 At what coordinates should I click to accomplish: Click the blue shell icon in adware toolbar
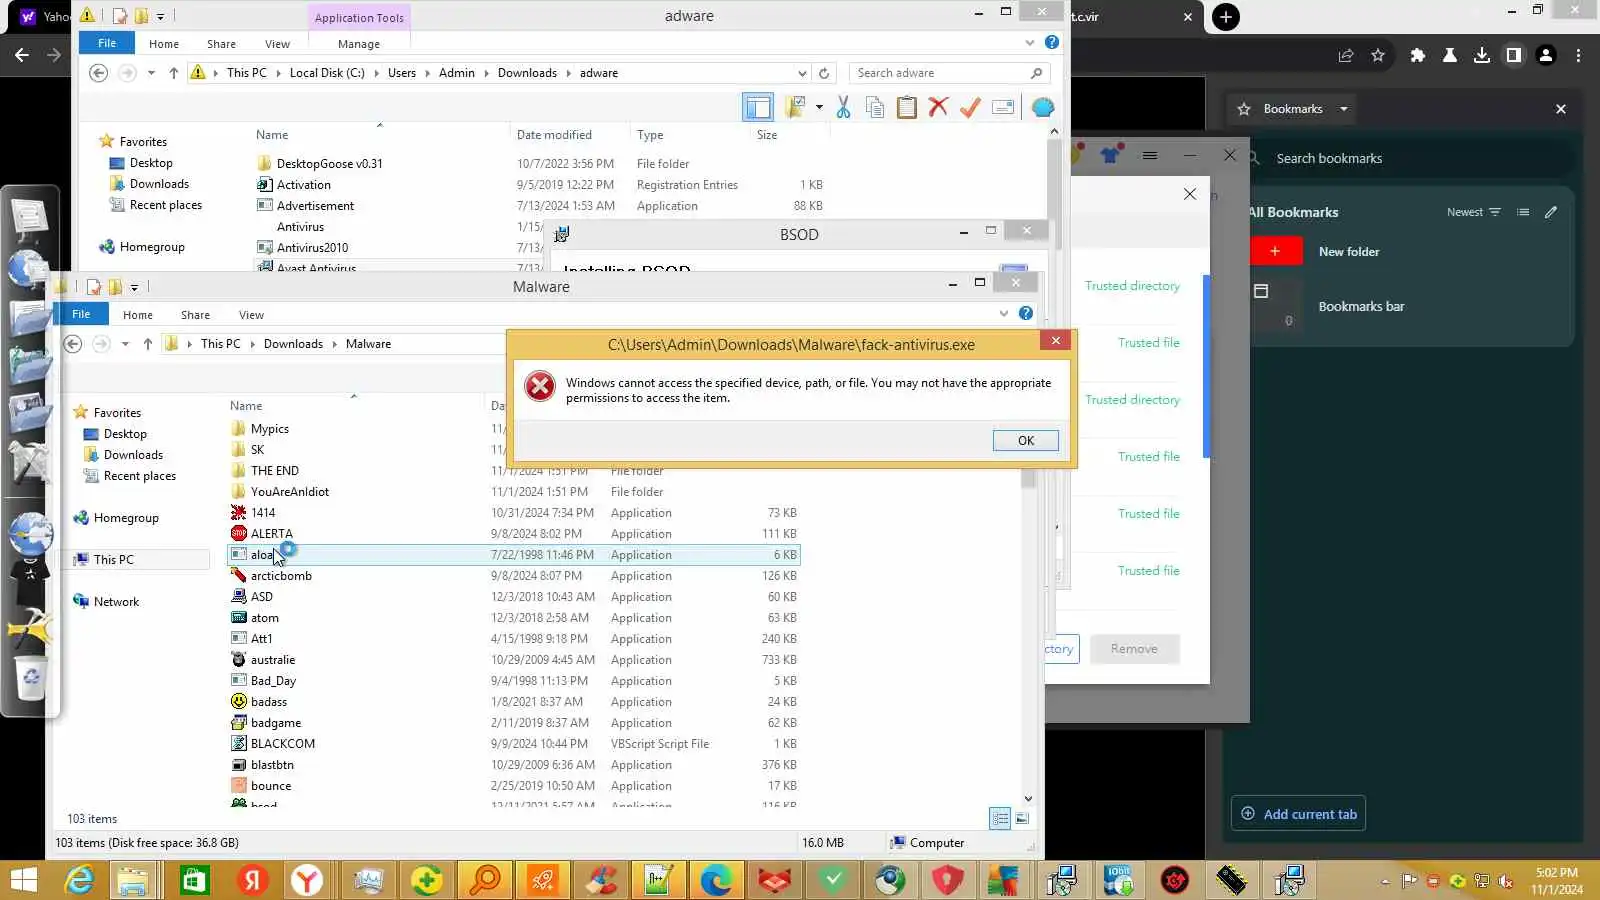point(1043,108)
